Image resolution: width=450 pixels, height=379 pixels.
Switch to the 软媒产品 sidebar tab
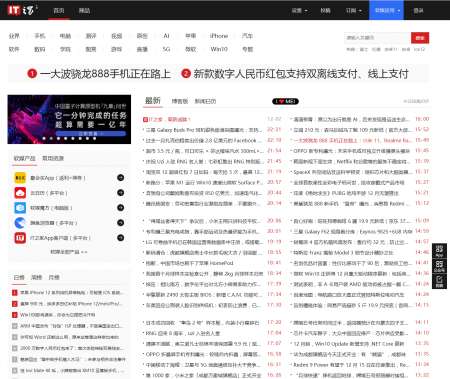pos(24,158)
